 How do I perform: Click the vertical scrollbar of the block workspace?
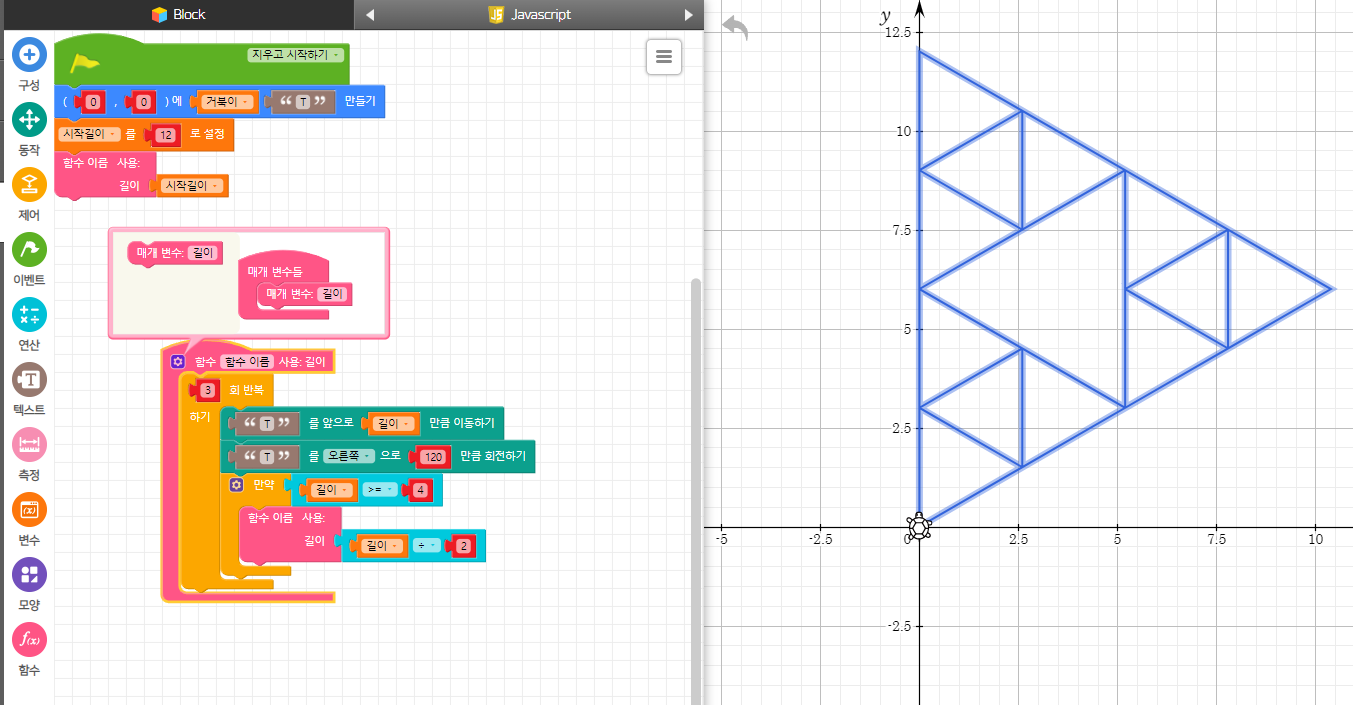pyautogui.click(x=696, y=490)
